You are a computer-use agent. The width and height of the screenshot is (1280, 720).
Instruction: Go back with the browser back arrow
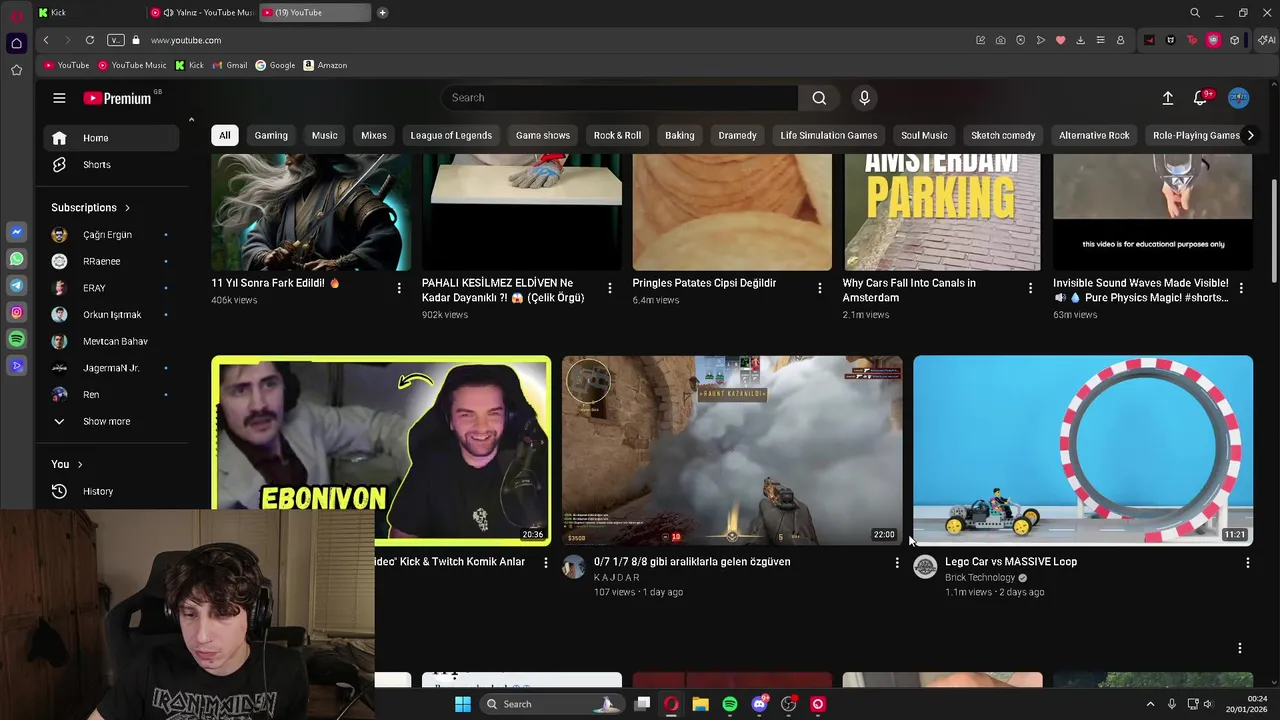46,40
